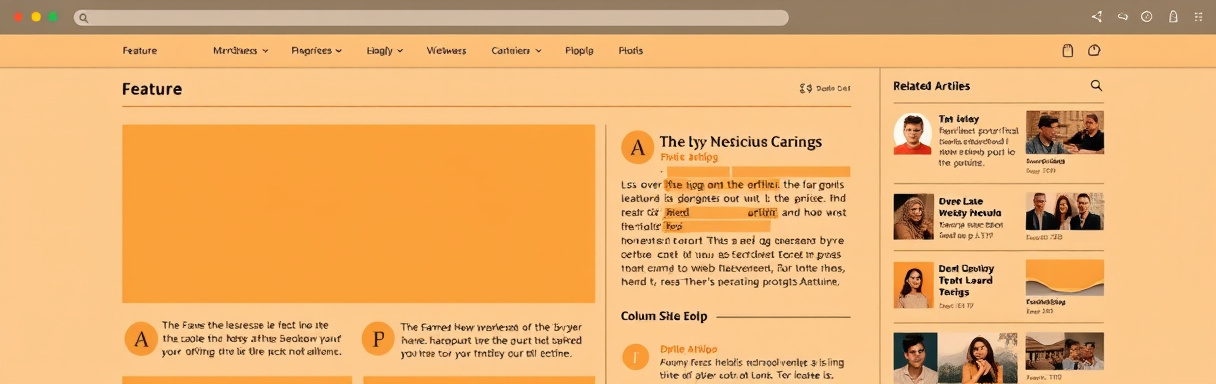The width and height of the screenshot is (1216, 384).
Task: Focus the browser address bar
Action: pos(431,18)
